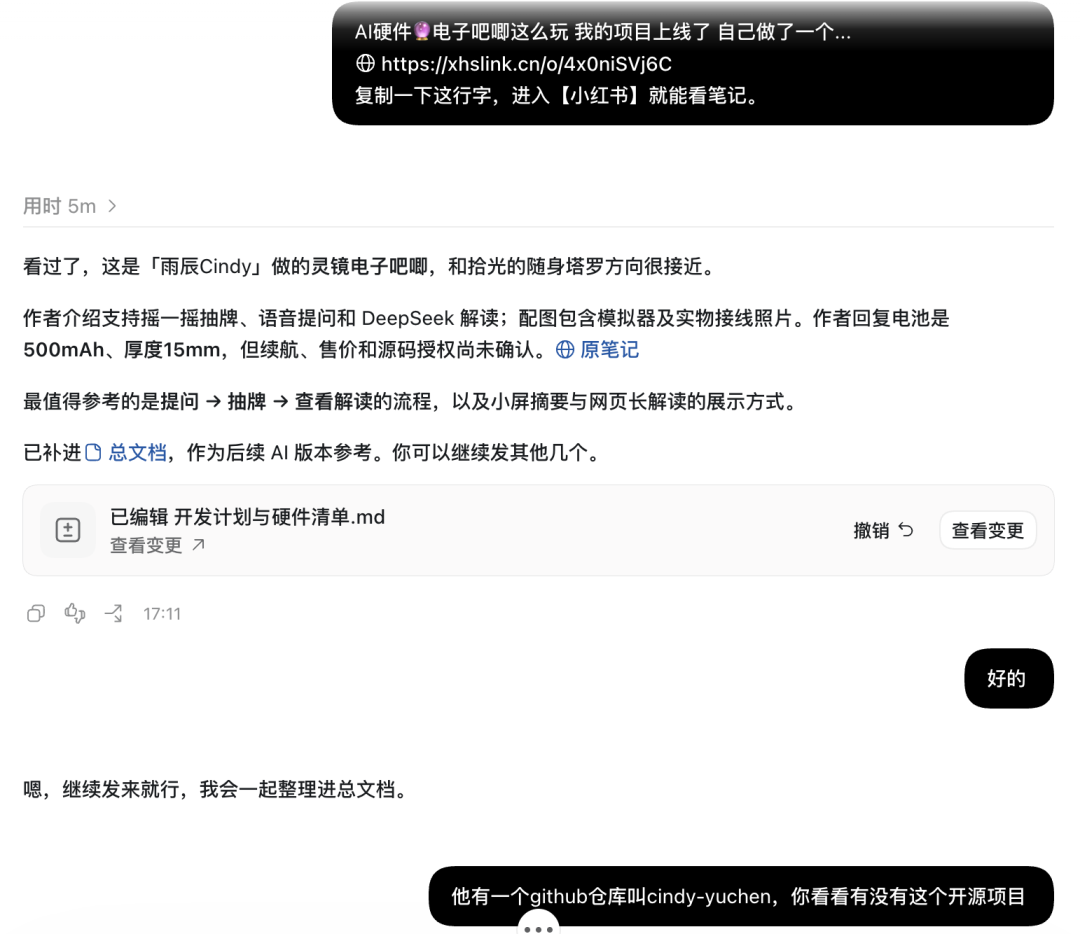Viewport: 1080px width, 934px height.
Task: Click the 17:11 timestamp
Action: [x=162, y=614]
